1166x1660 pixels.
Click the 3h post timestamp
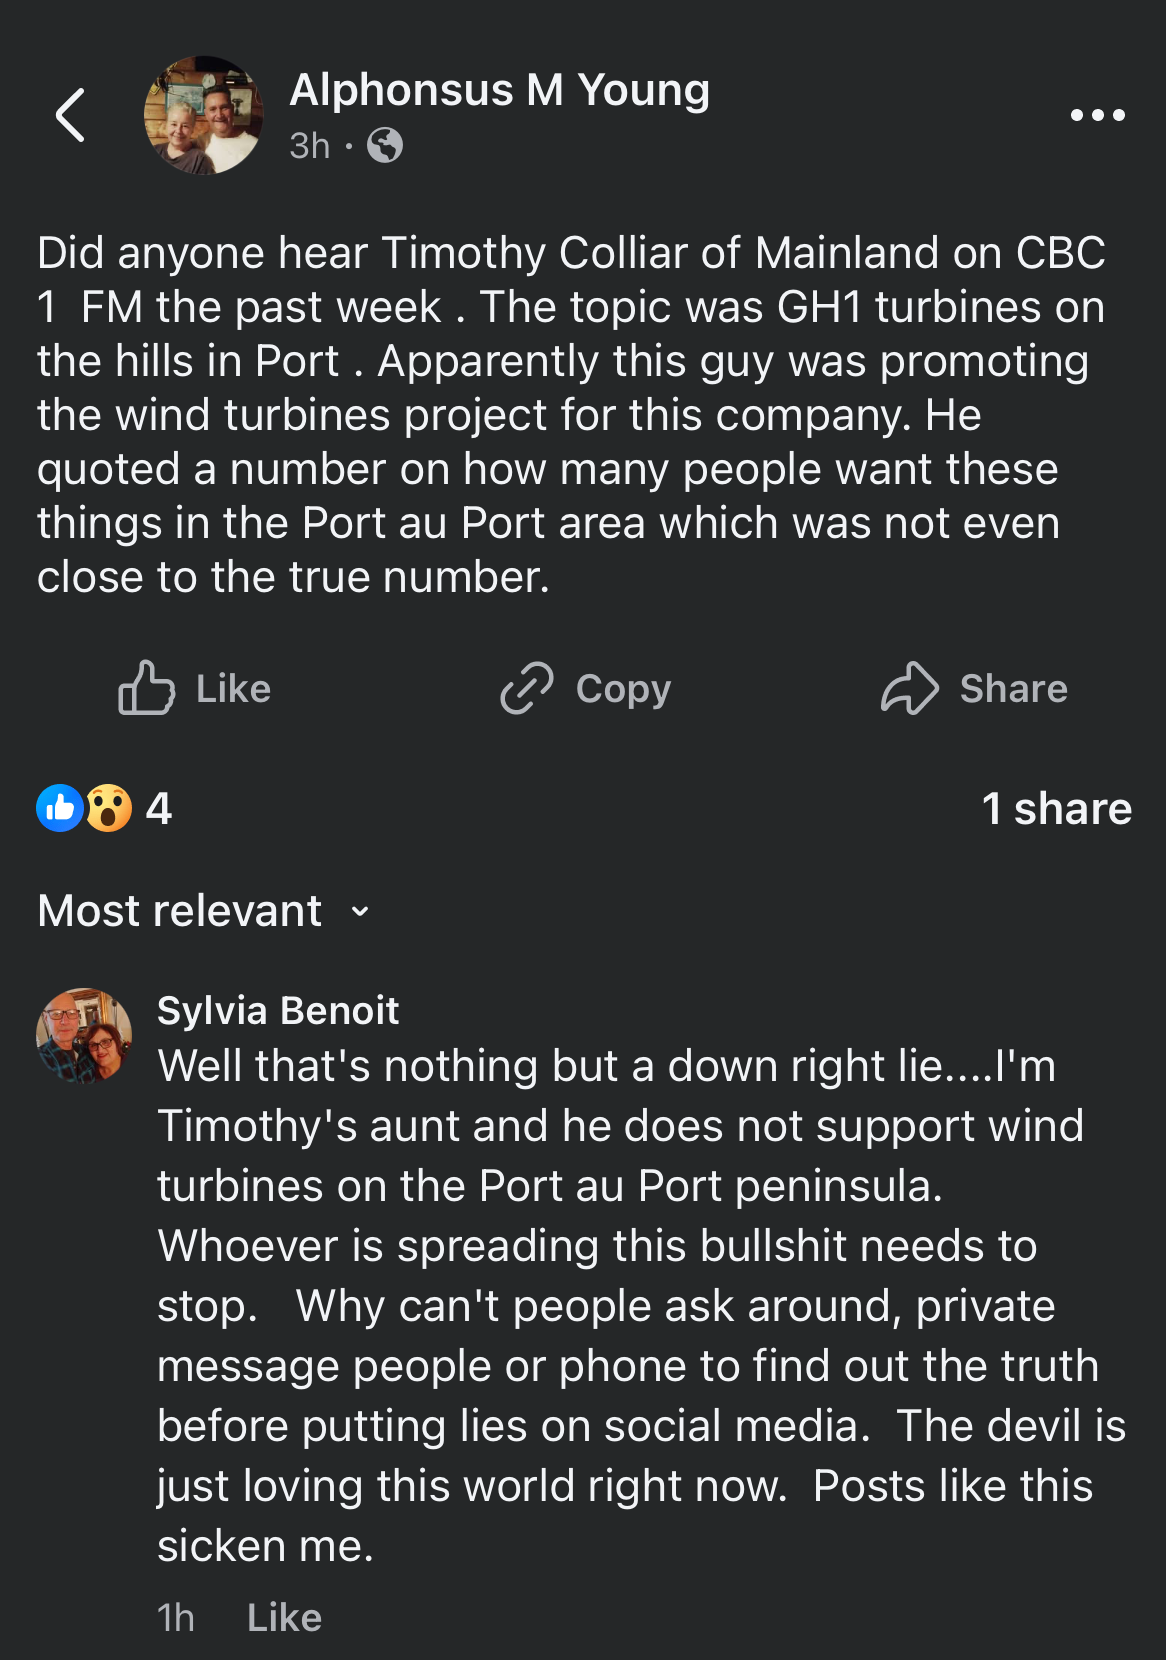(309, 146)
